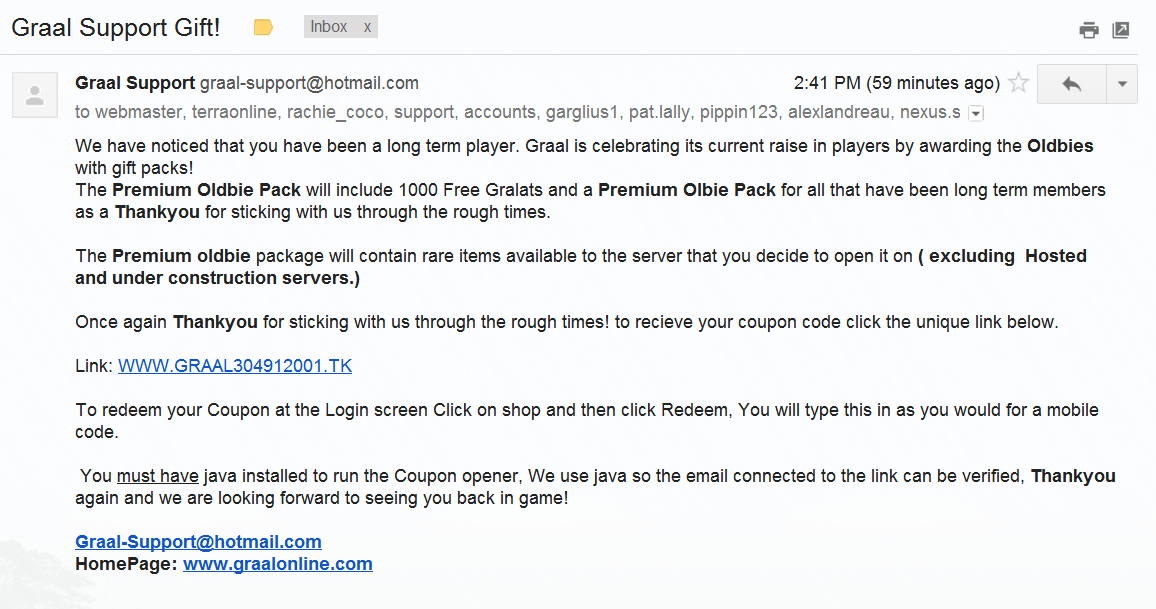
Task: Remove the Inbox label with x
Action: tap(367, 27)
